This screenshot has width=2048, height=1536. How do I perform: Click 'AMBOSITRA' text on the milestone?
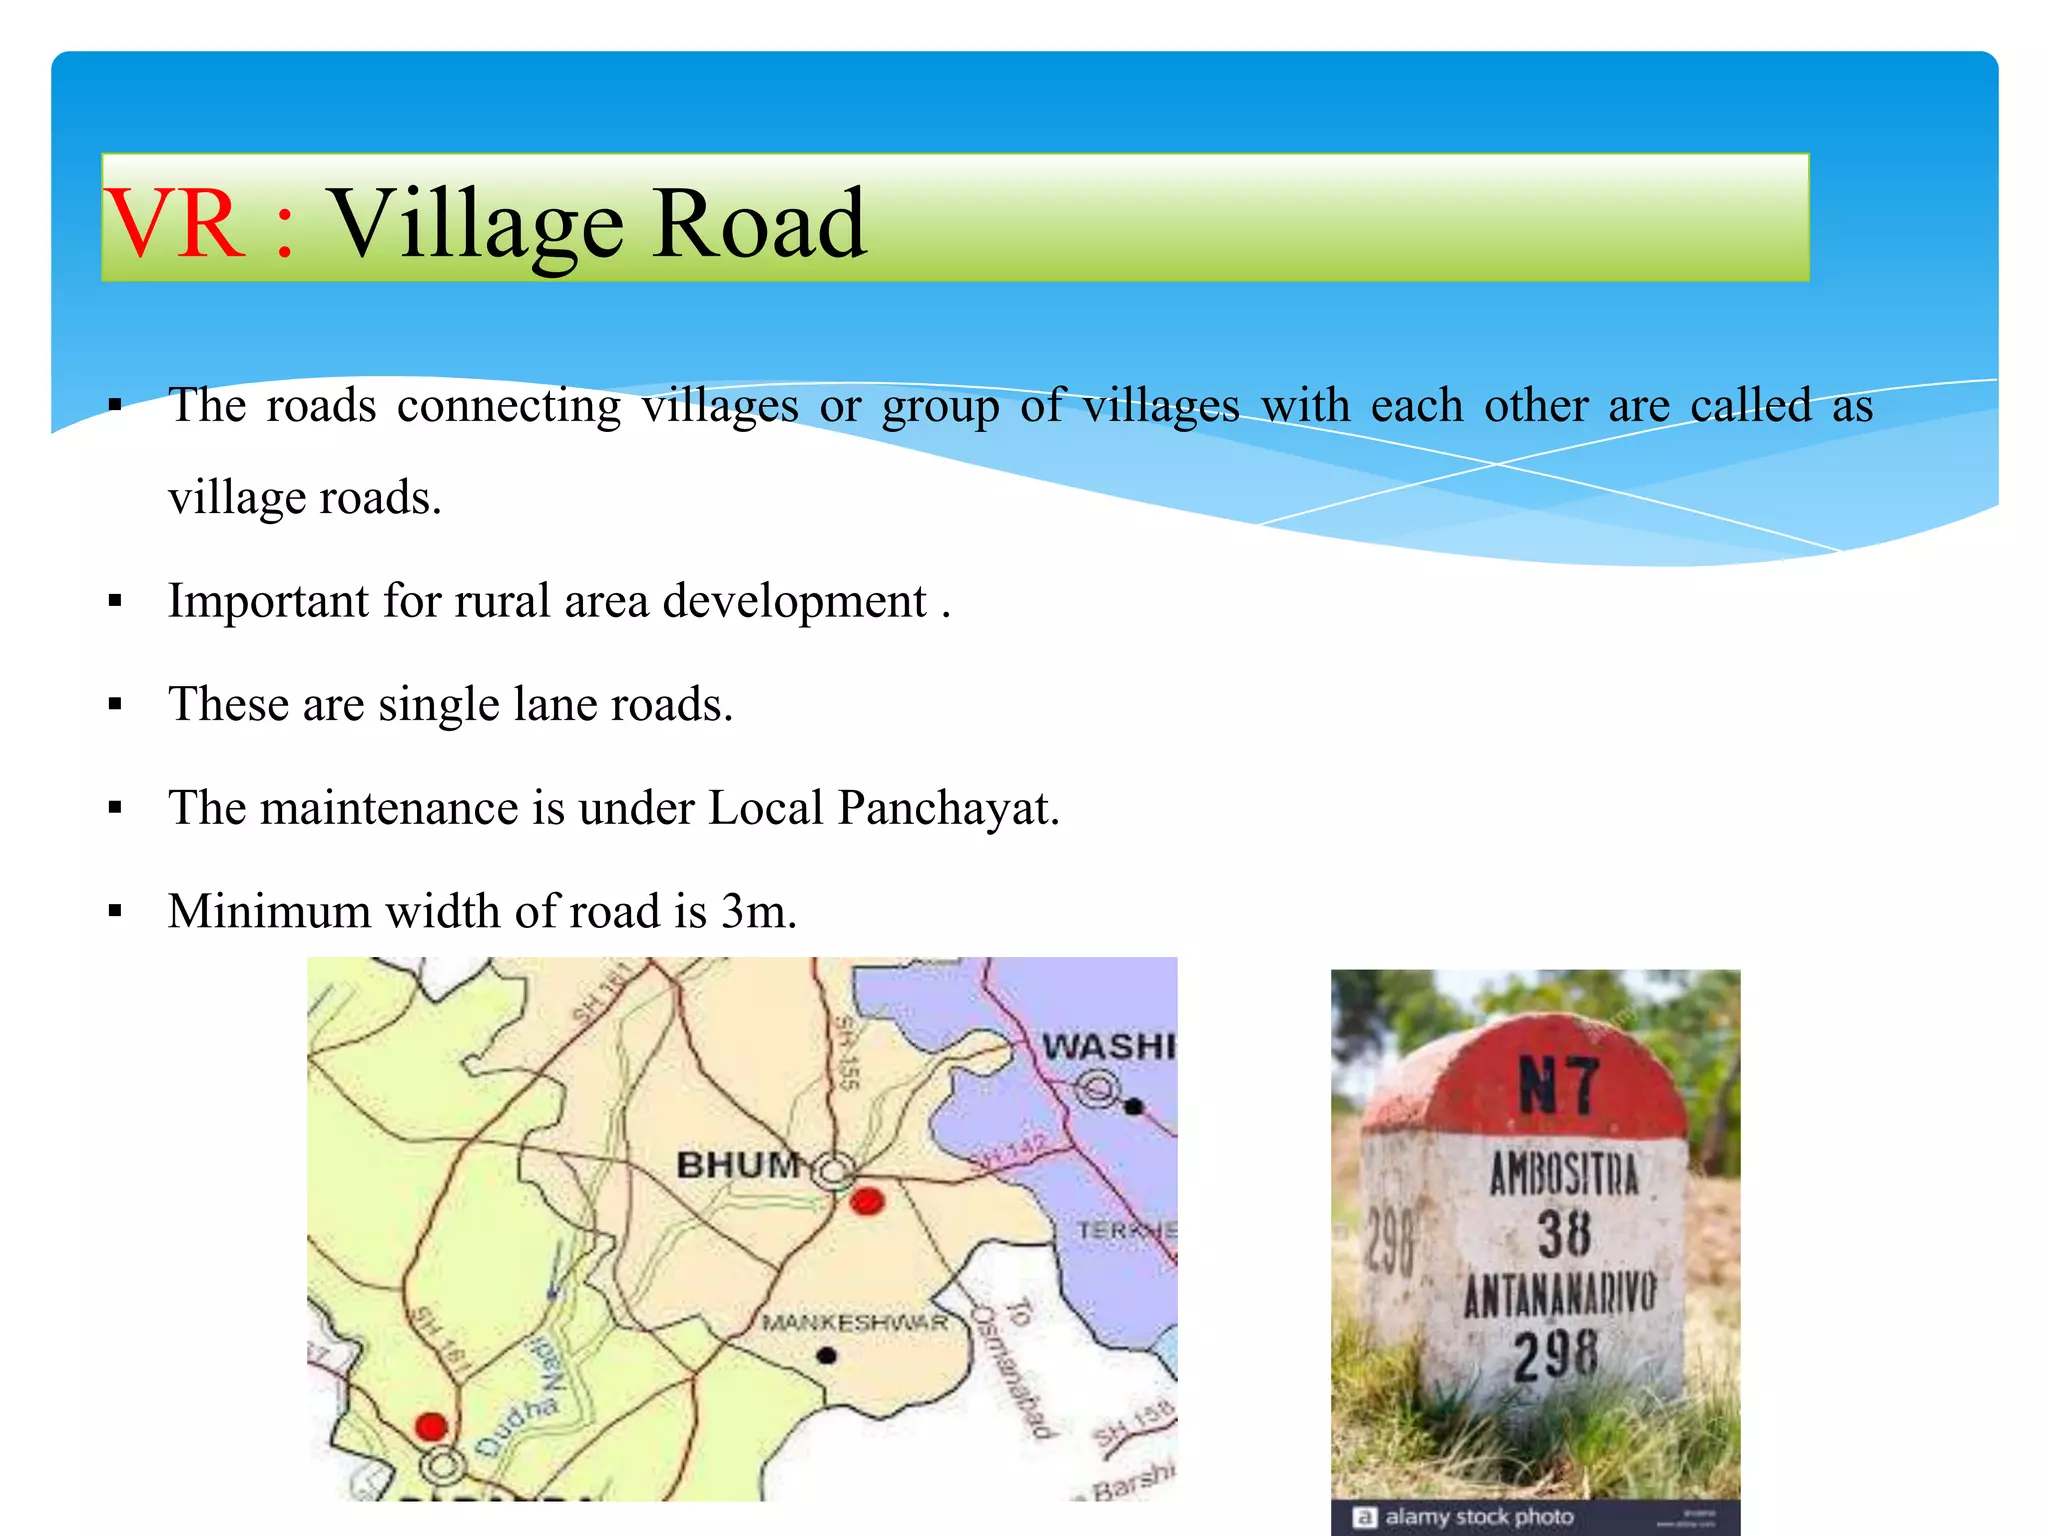click(1565, 1174)
